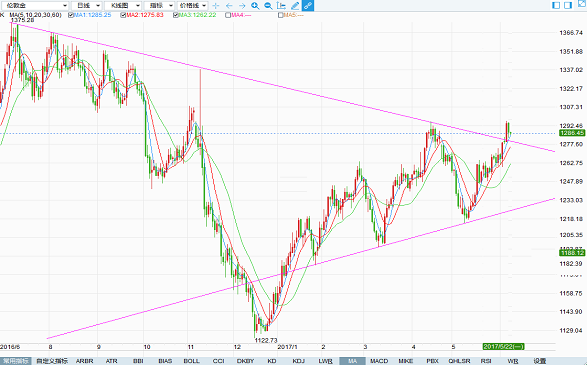Select the WR indicator tab
The image size is (587, 365).
[513, 361]
